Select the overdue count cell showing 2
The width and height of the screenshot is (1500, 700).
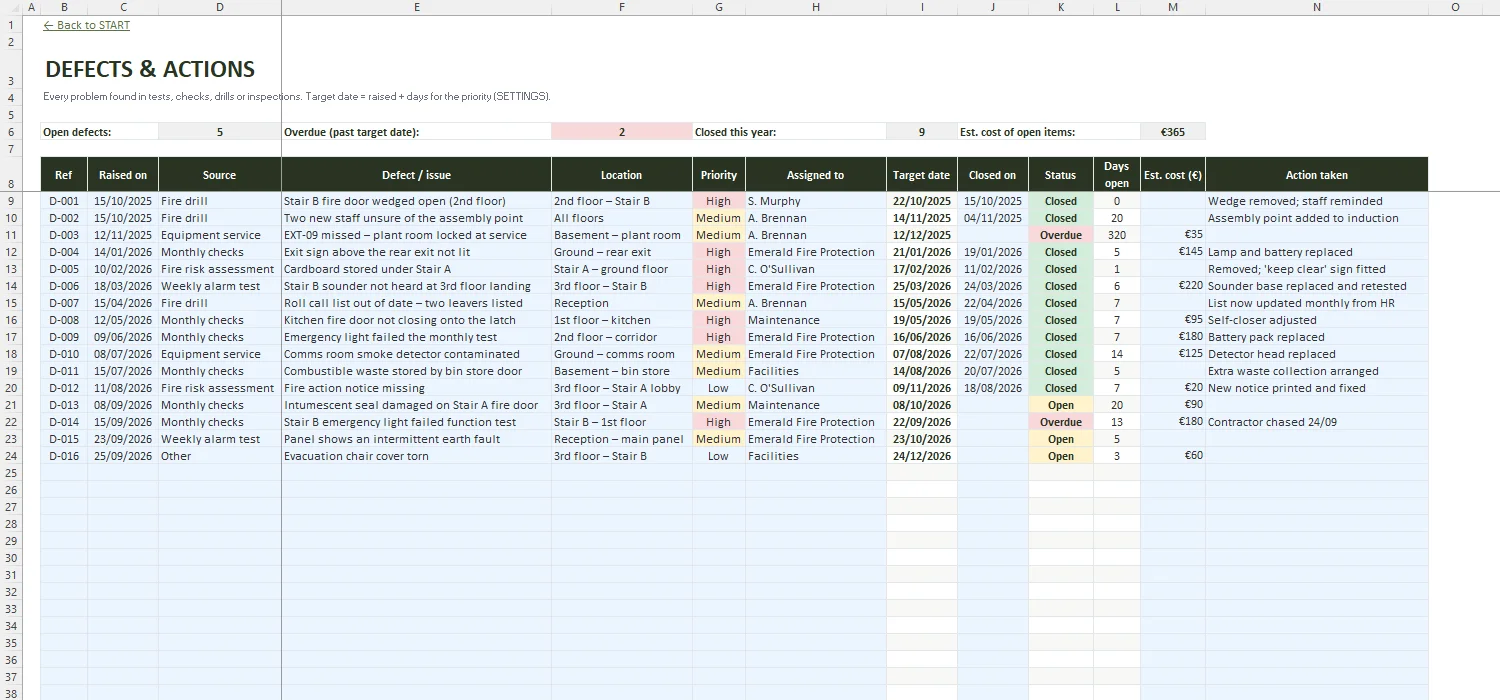point(622,131)
